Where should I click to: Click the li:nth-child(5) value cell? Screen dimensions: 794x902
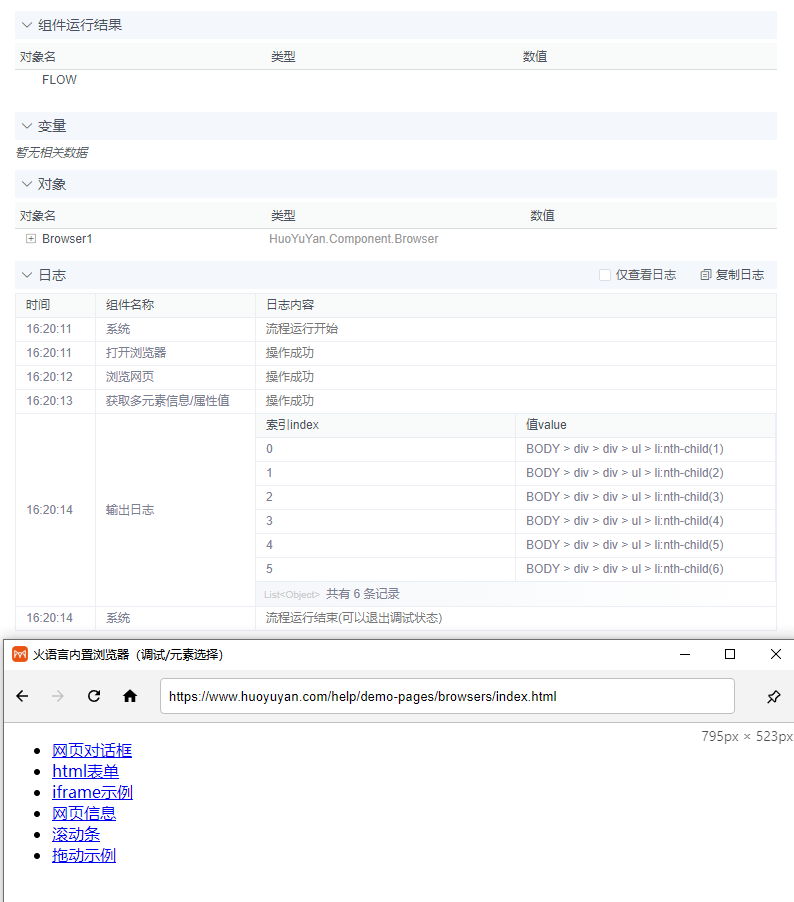tap(646, 545)
